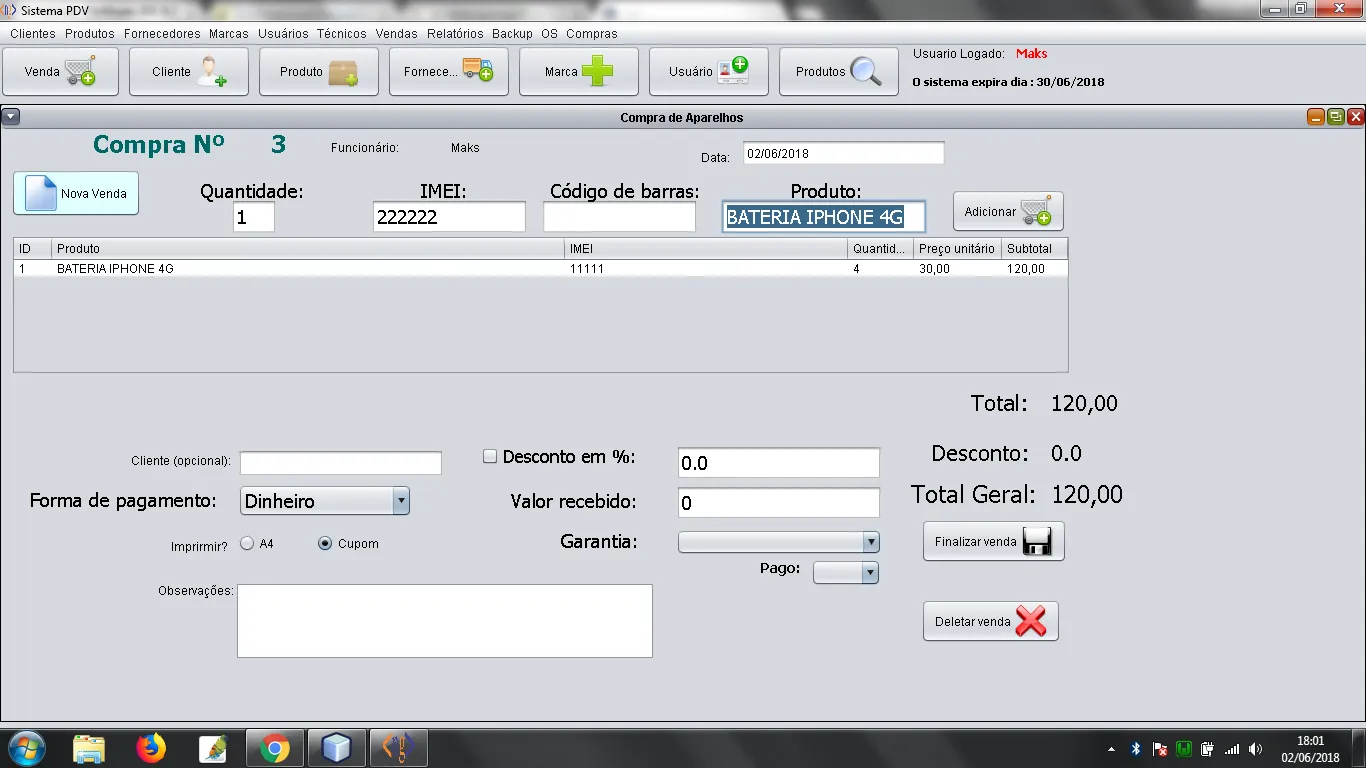Click the volume speaker tray icon

click(1256, 749)
